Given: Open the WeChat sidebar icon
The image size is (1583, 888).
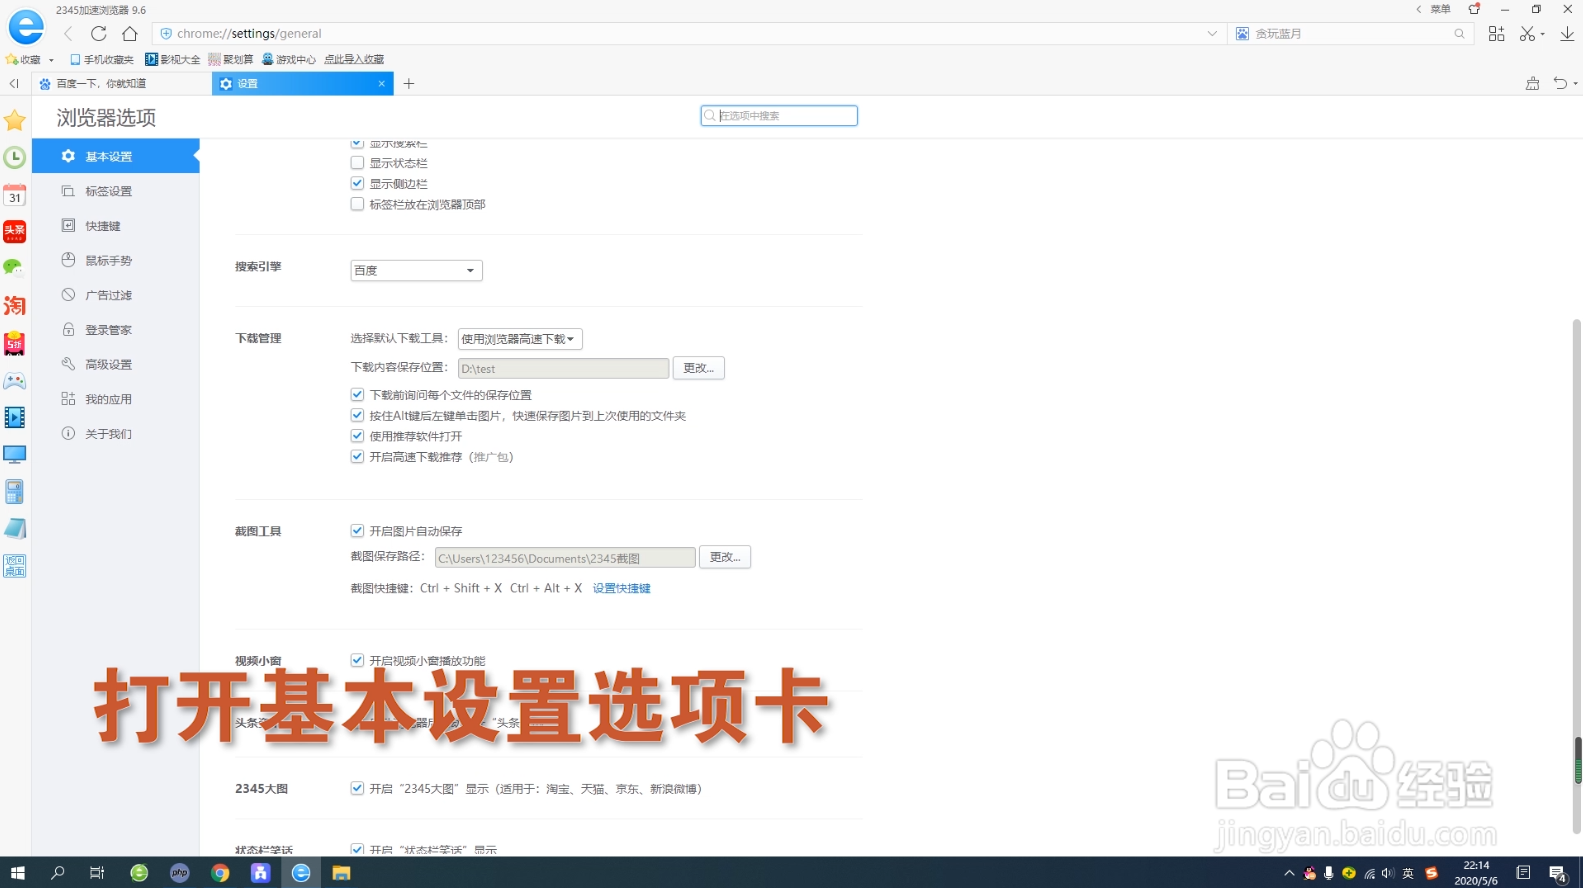Looking at the screenshot, I should pyautogui.click(x=13, y=267).
